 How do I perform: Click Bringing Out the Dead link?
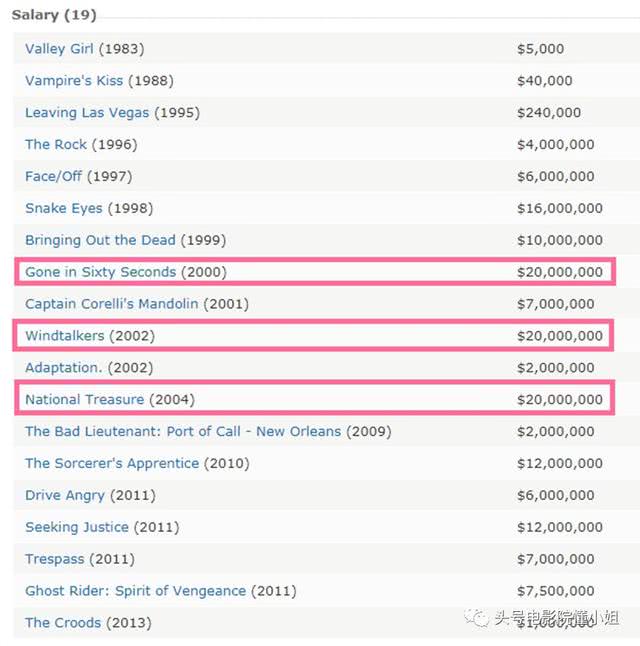(100, 241)
